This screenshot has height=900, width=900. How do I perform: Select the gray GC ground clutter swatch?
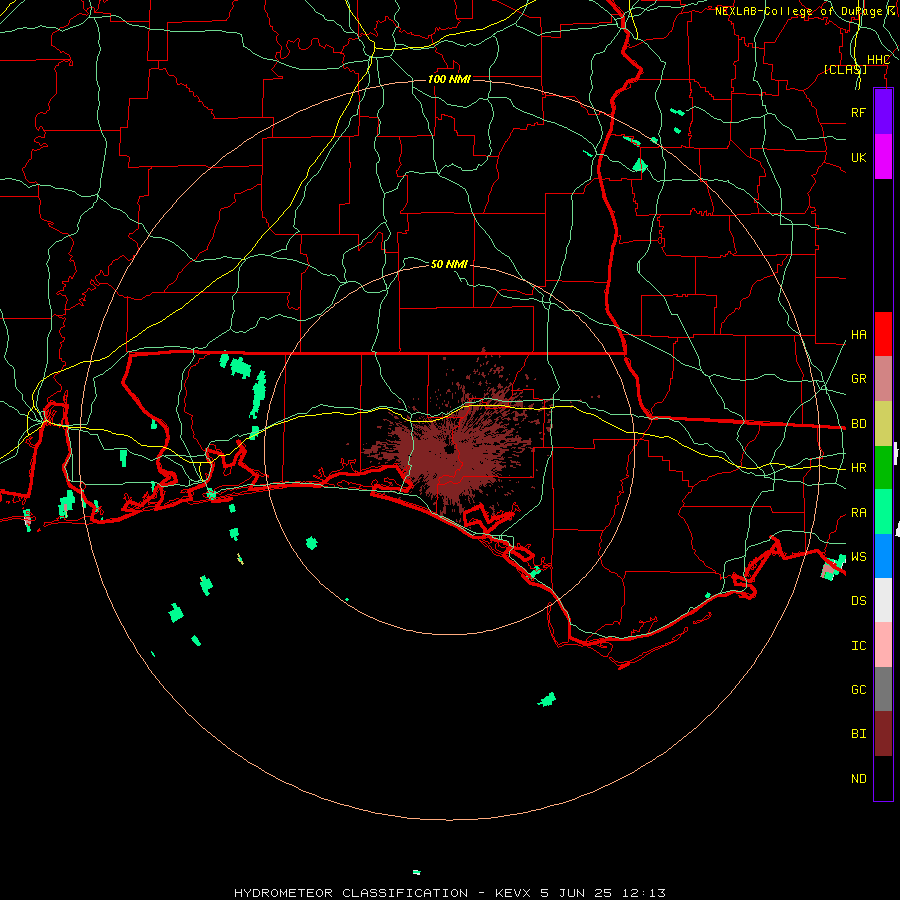coord(883,689)
